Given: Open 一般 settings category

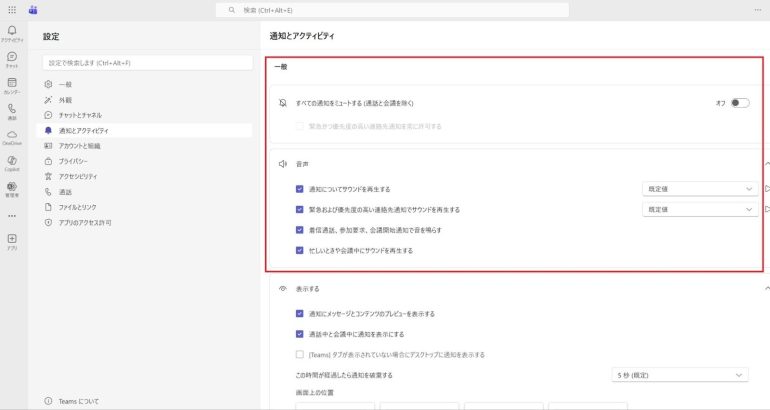Looking at the screenshot, I should tap(65, 85).
